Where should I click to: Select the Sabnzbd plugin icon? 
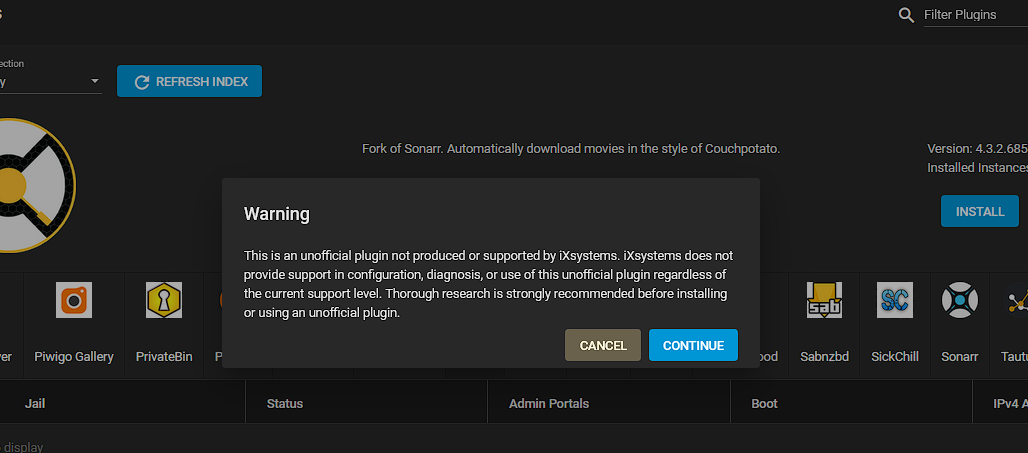click(824, 300)
